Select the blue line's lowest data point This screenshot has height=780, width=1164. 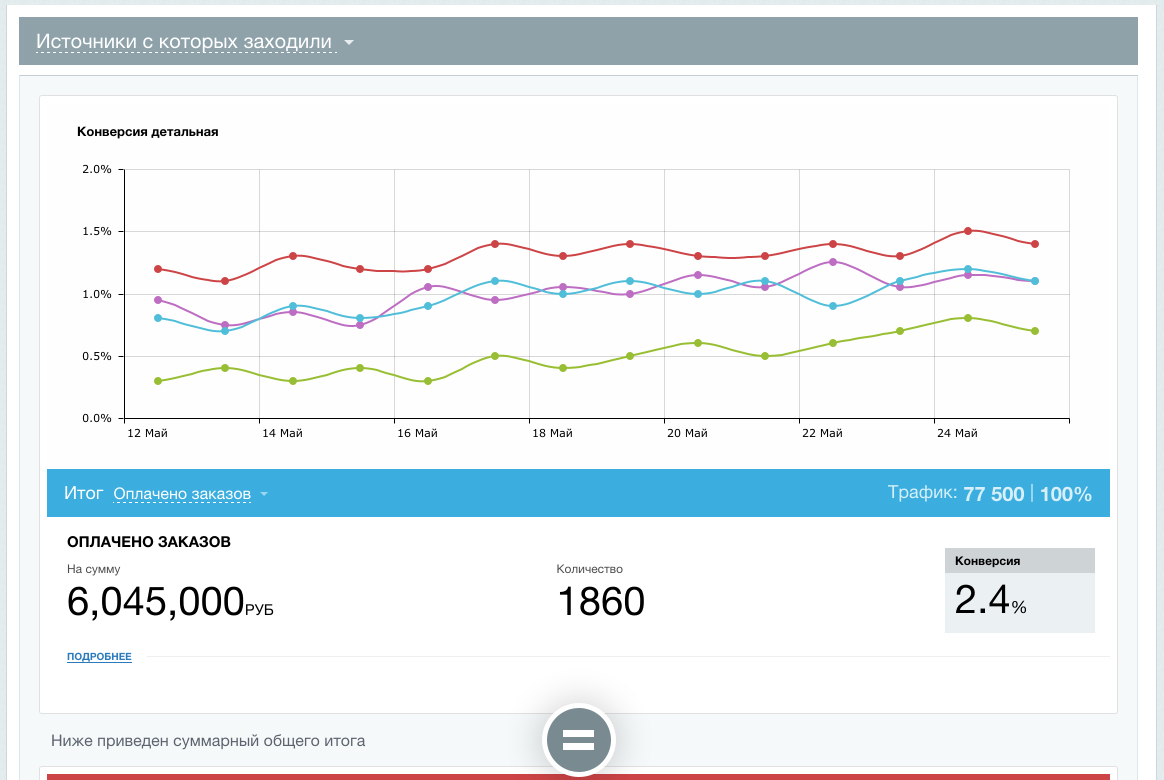coord(225,331)
